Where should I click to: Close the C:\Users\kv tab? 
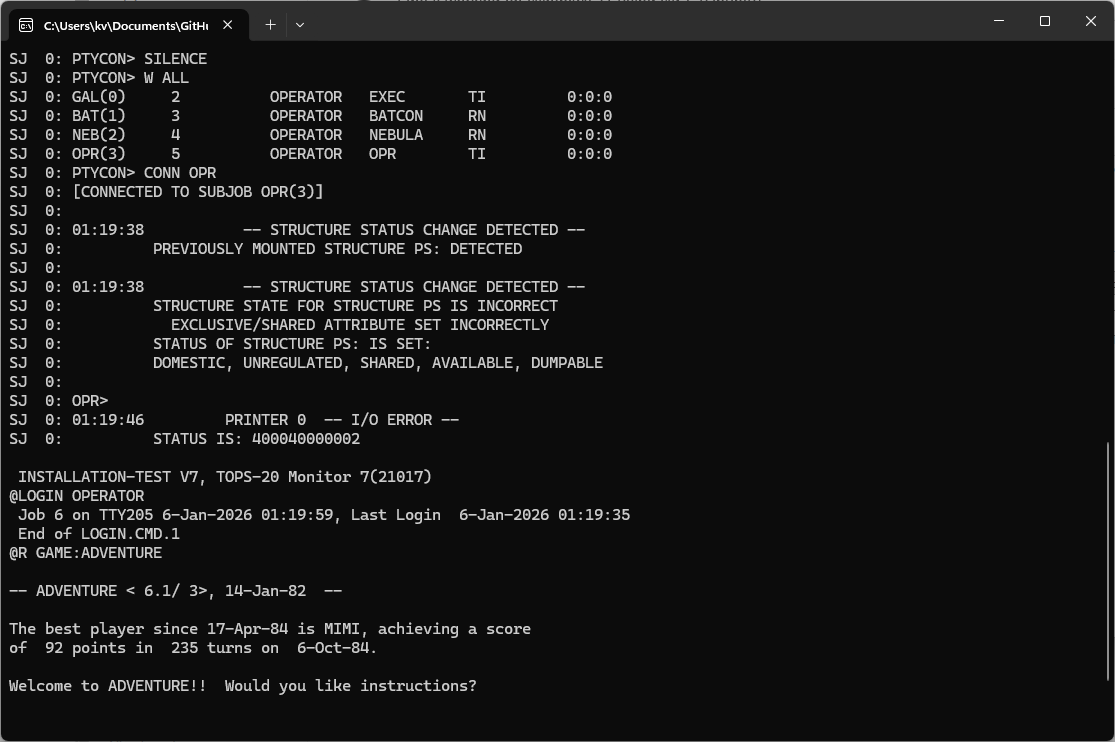(227, 25)
